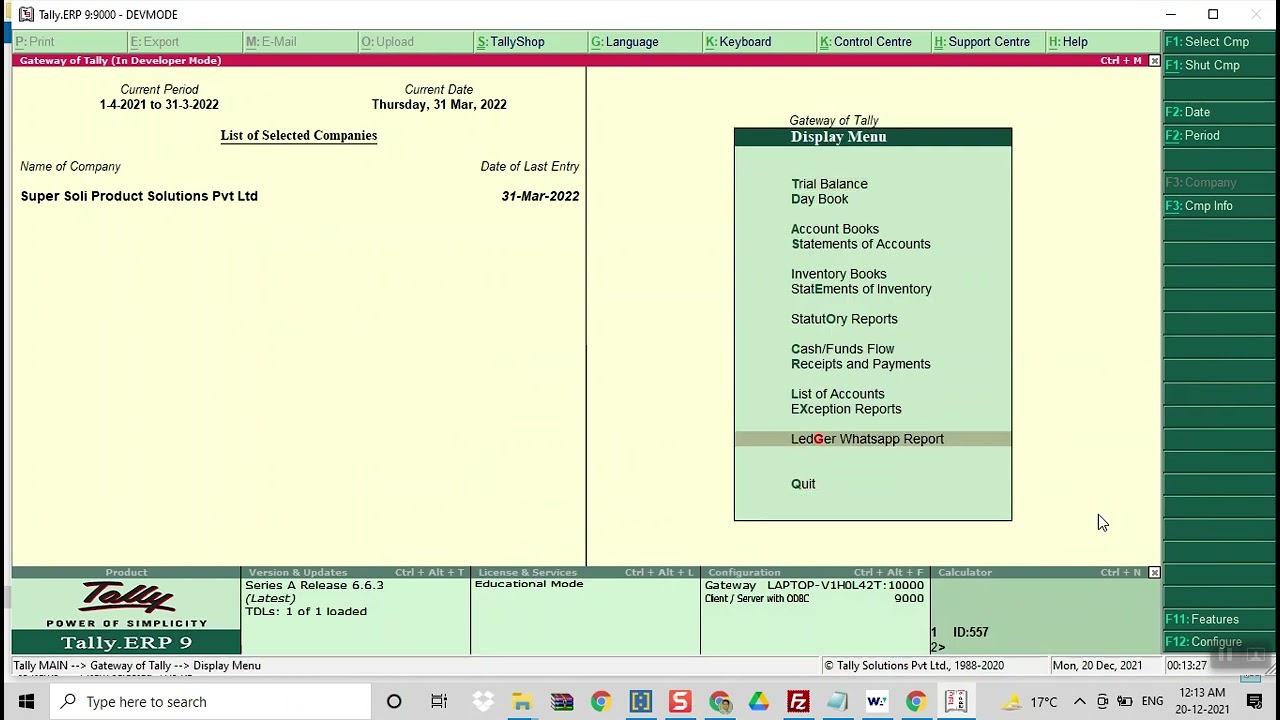
Task: Open Trial Balance report
Action: [x=829, y=184]
